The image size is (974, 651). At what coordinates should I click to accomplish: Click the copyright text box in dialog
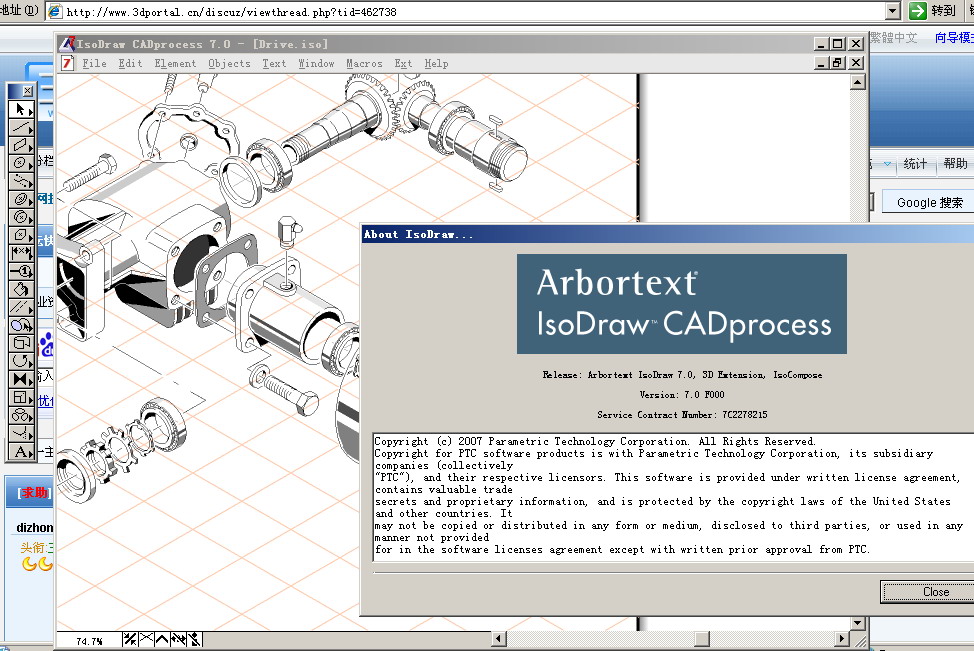[x=673, y=496]
